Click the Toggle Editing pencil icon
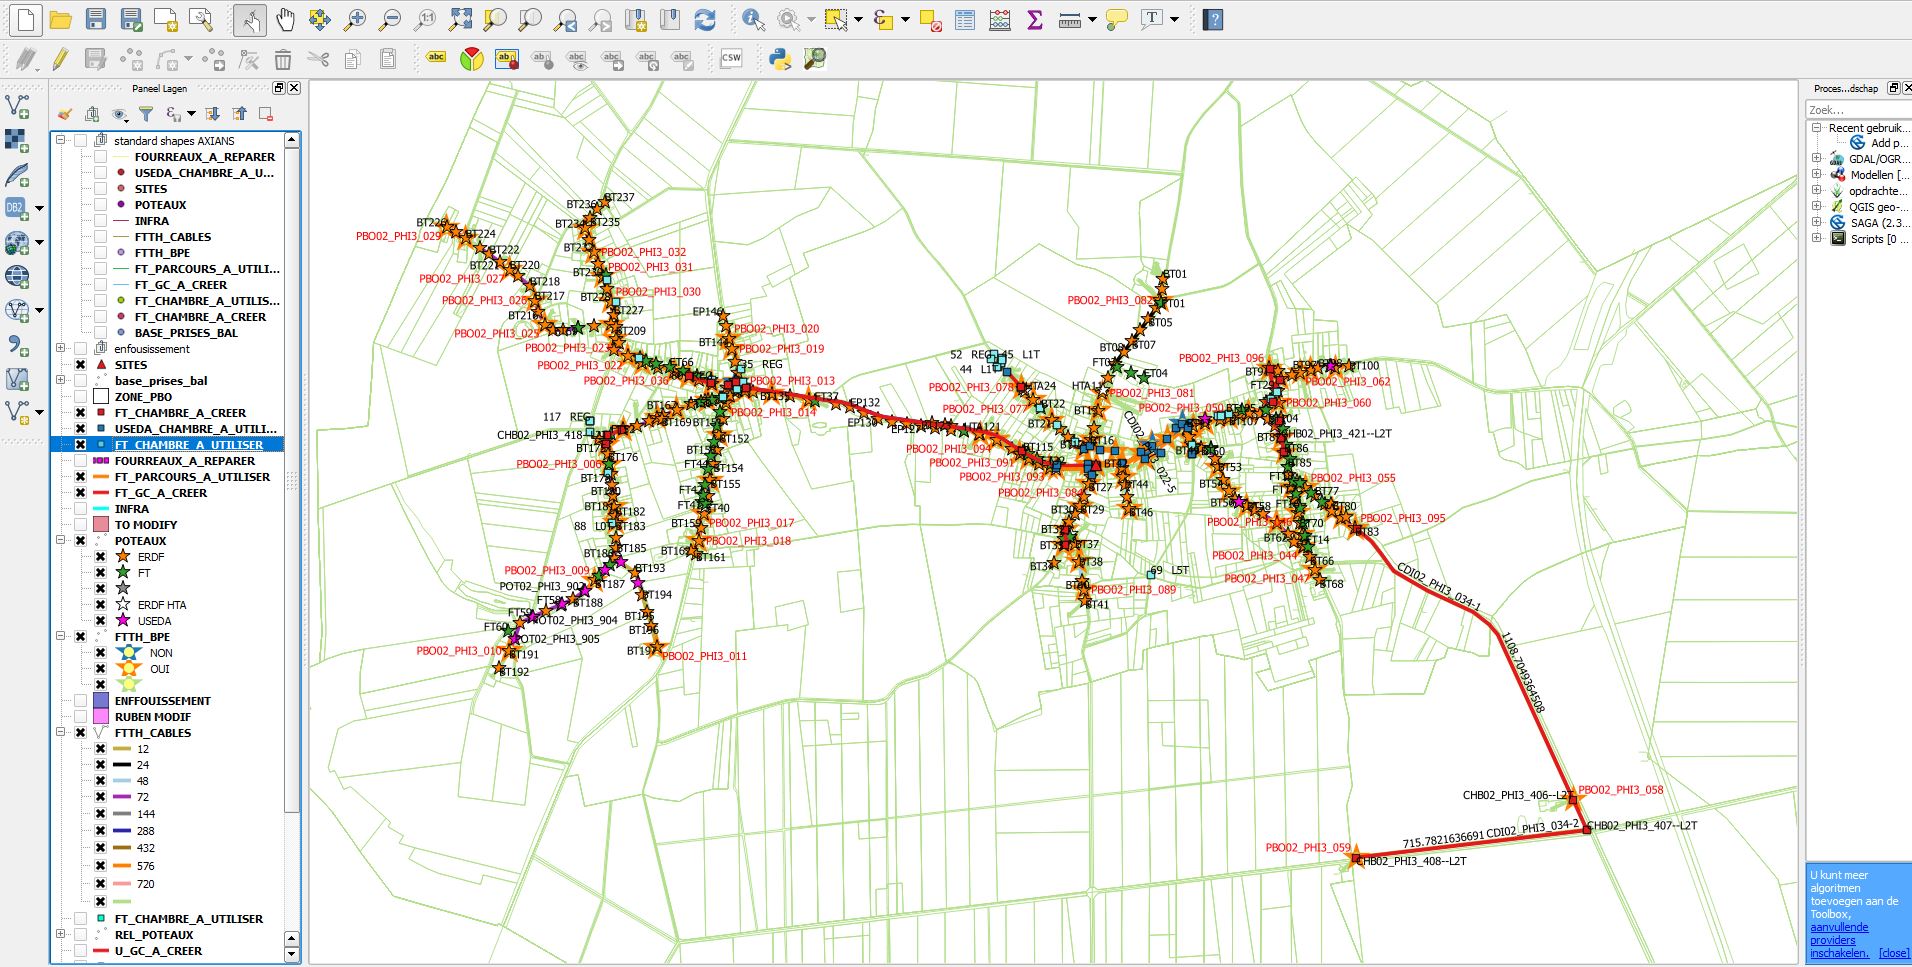 point(60,59)
